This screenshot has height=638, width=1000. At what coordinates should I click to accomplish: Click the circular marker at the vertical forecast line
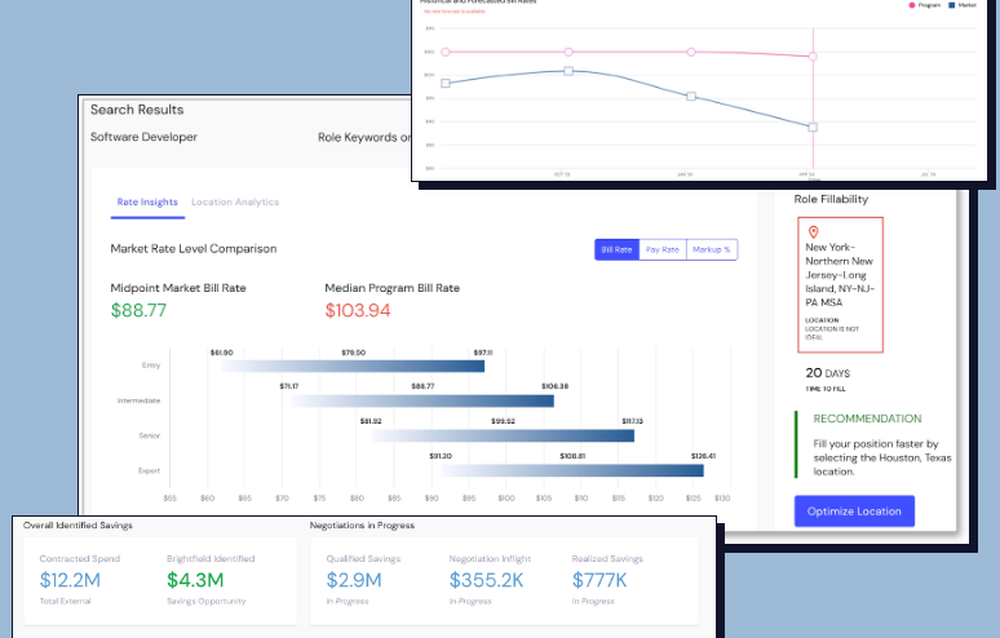point(813,56)
